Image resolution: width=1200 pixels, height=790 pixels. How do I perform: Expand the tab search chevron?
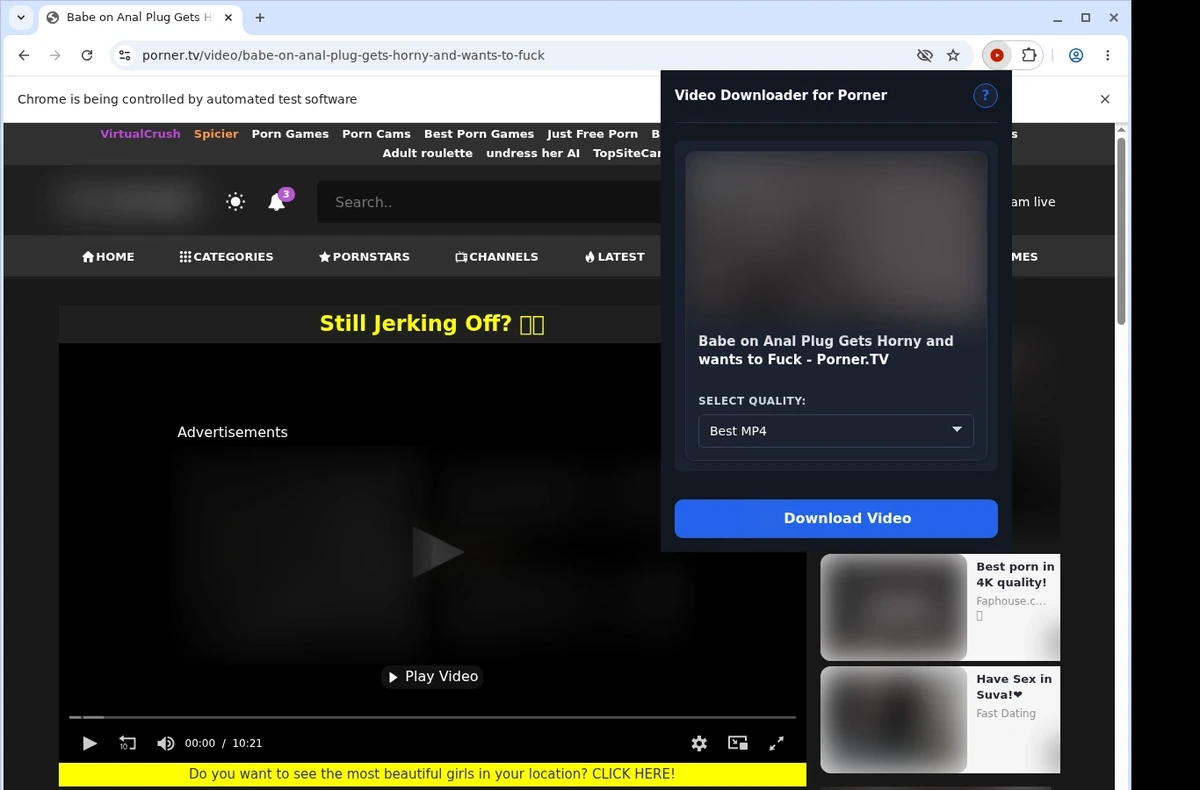pos(21,17)
